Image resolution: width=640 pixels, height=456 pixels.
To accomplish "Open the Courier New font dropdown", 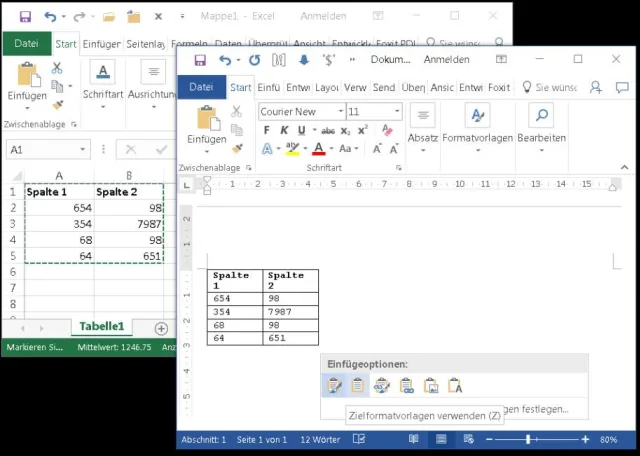I will click(340, 112).
